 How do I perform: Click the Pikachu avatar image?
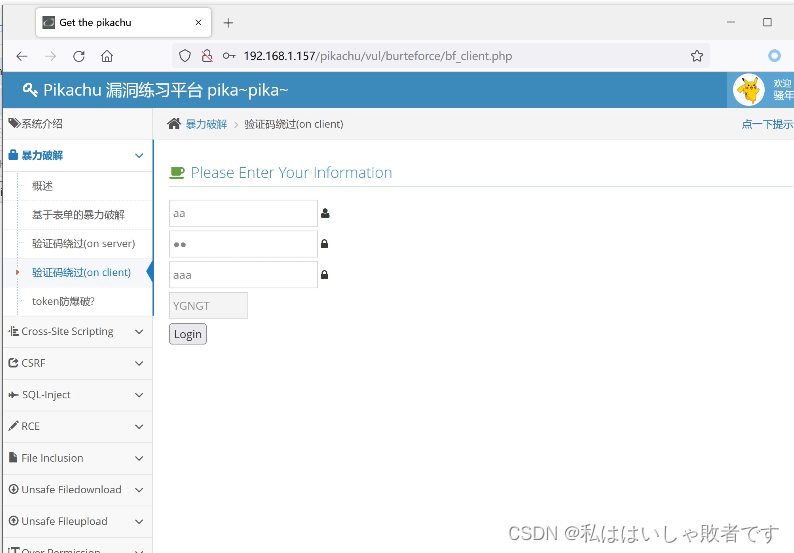[748, 90]
